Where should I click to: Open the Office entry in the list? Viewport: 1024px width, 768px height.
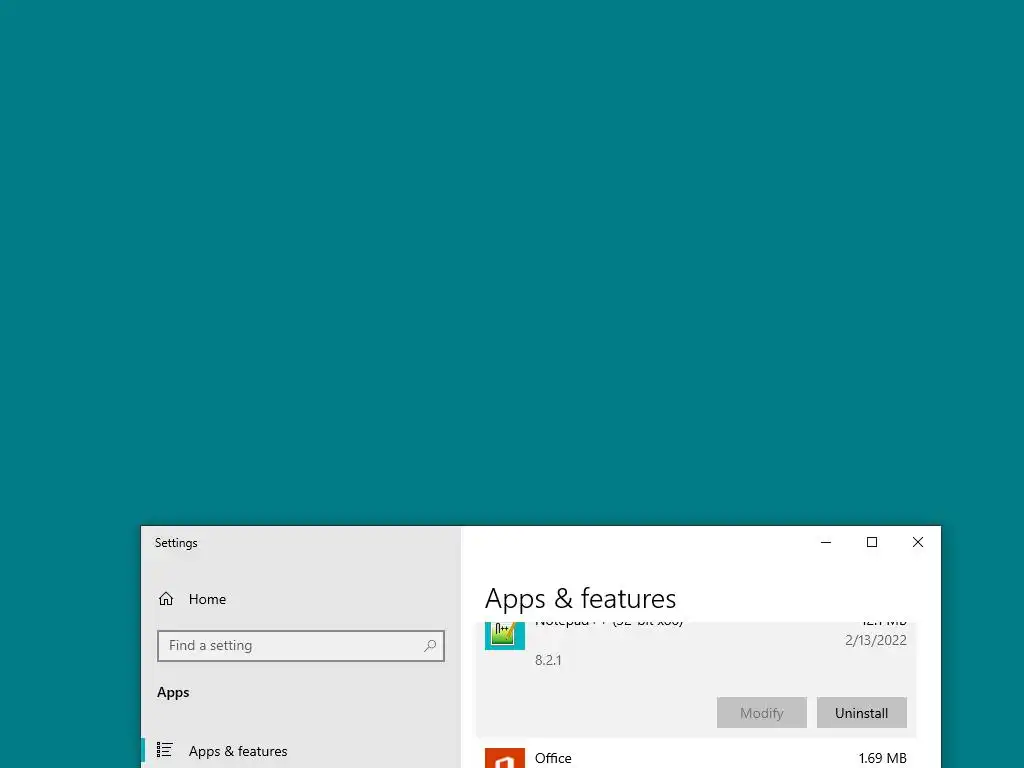[696, 756]
